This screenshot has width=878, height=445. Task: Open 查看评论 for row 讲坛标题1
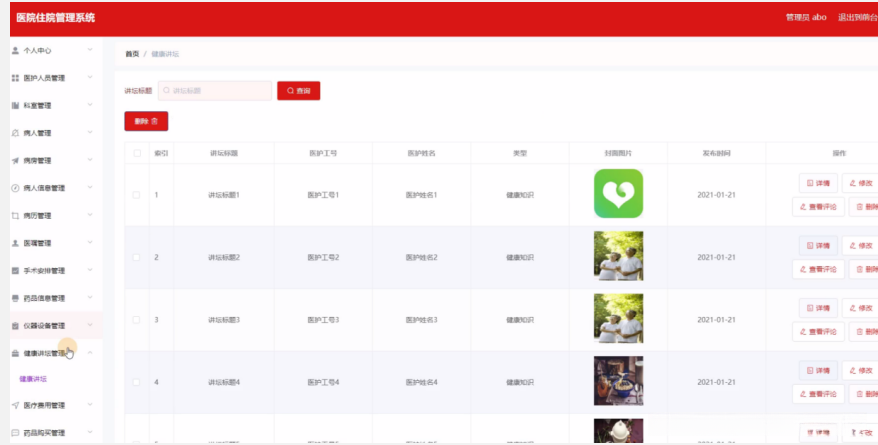(818, 207)
